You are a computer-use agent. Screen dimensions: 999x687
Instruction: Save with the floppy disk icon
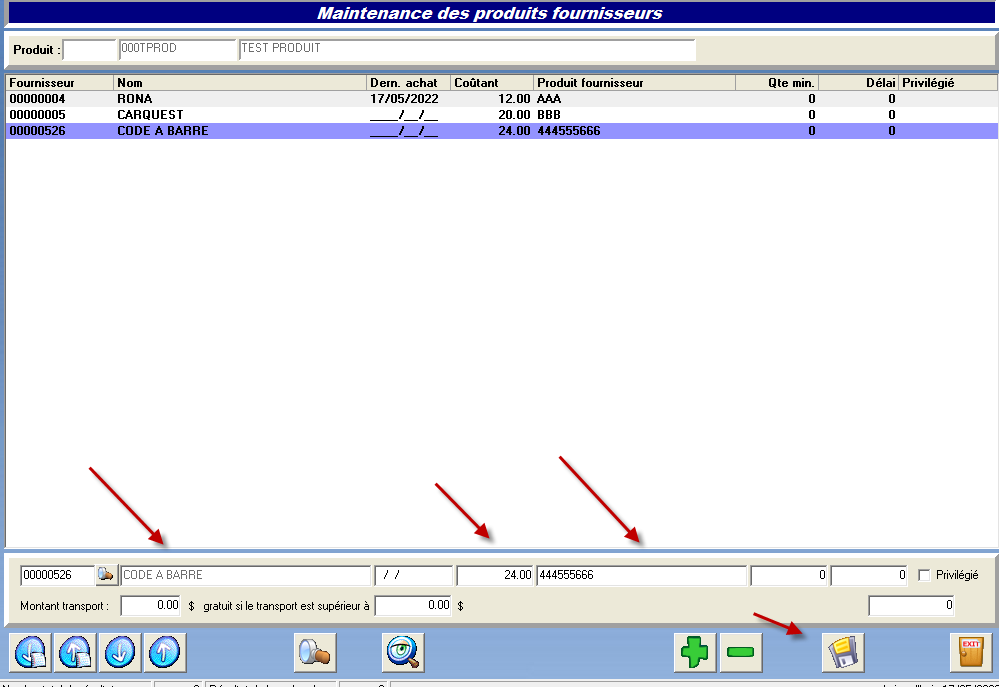pos(843,653)
